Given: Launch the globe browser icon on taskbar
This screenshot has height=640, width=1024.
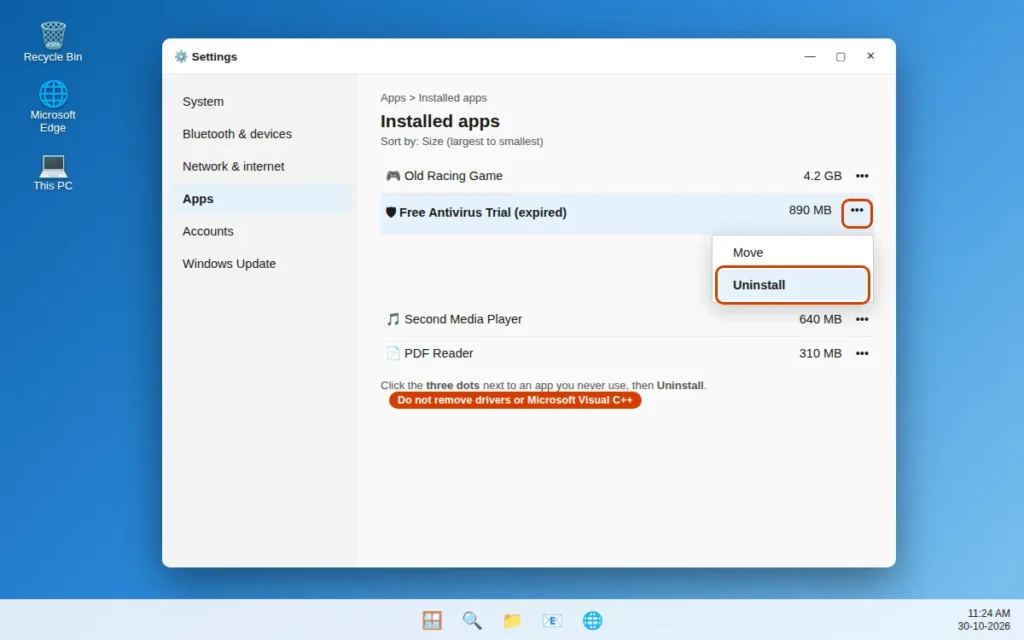Looking at the screenshot, I should pos(592,620).
